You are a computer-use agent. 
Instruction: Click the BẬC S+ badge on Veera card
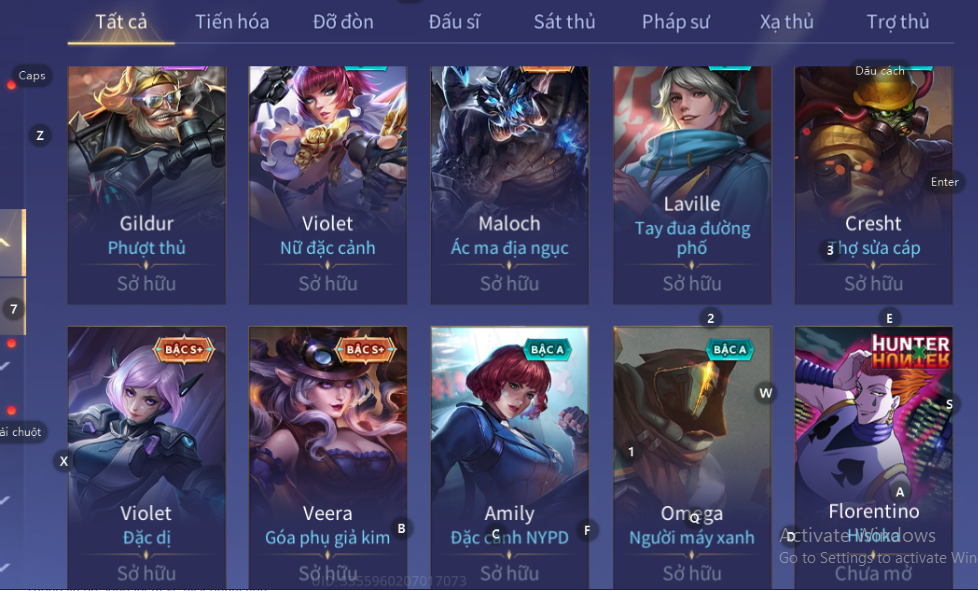click(366, 350)
